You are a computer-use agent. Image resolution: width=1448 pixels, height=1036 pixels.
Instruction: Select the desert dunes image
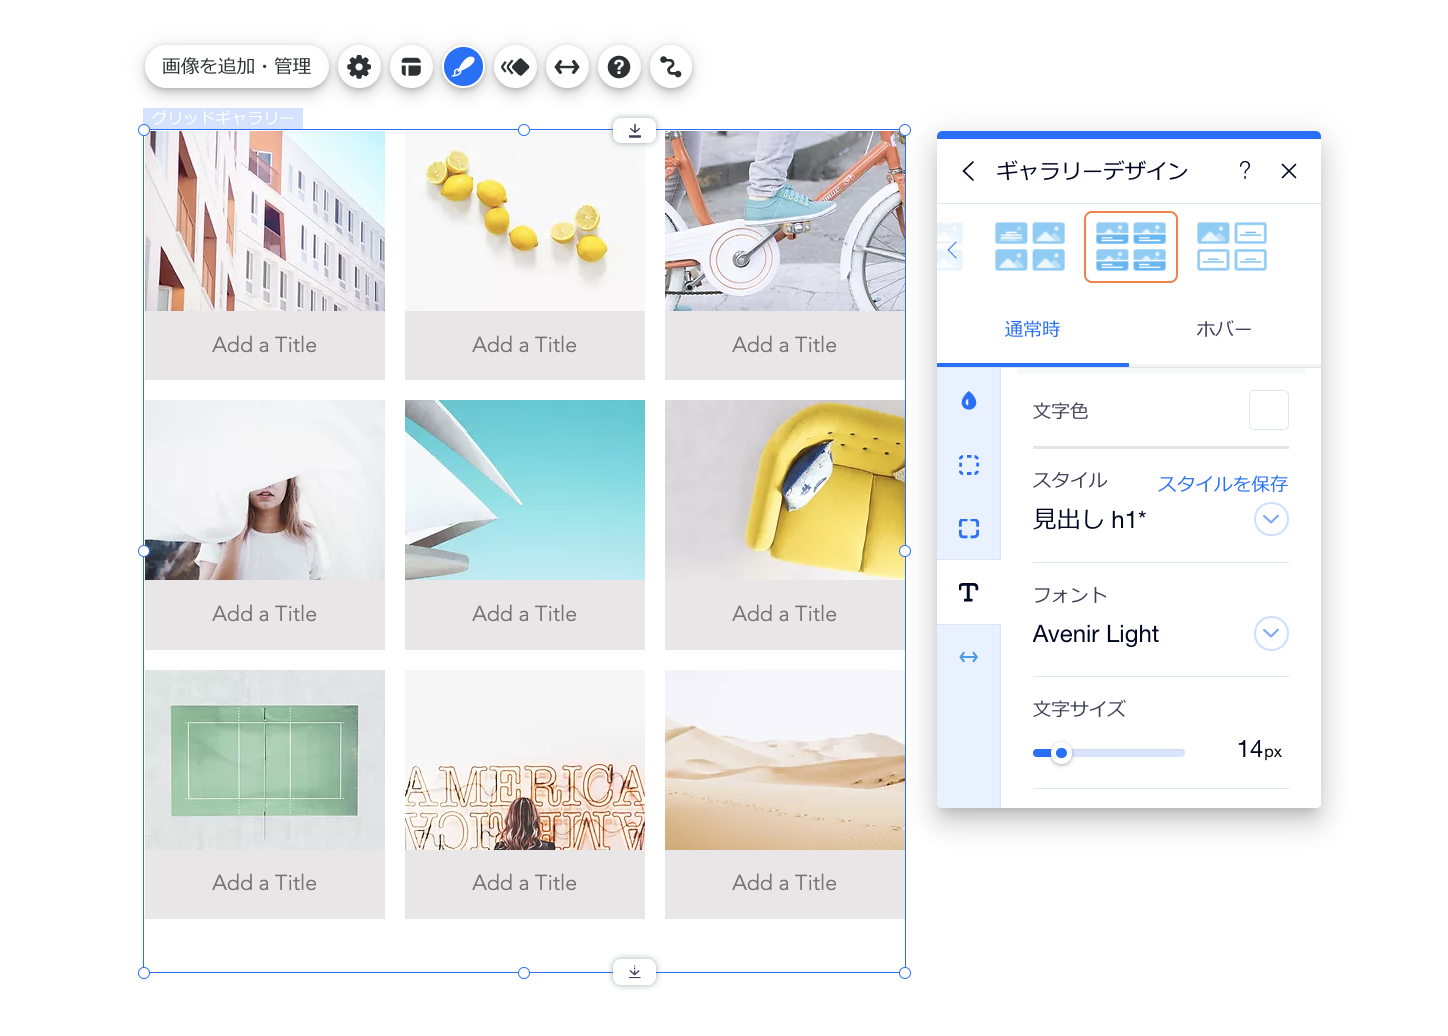[x=785, y=760]
